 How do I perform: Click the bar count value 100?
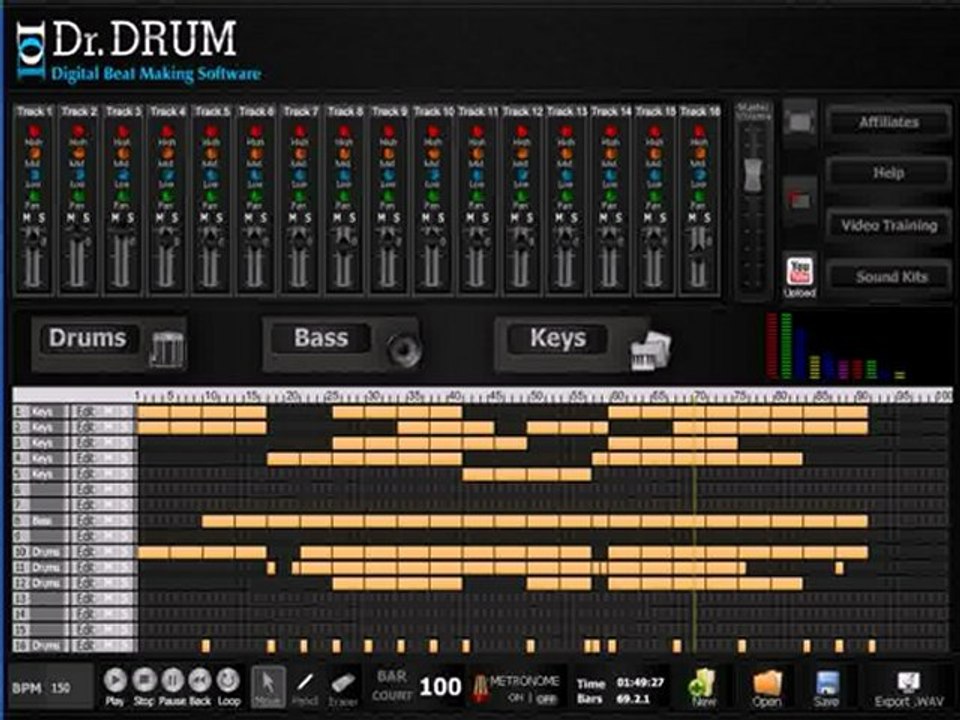(440, 687)
